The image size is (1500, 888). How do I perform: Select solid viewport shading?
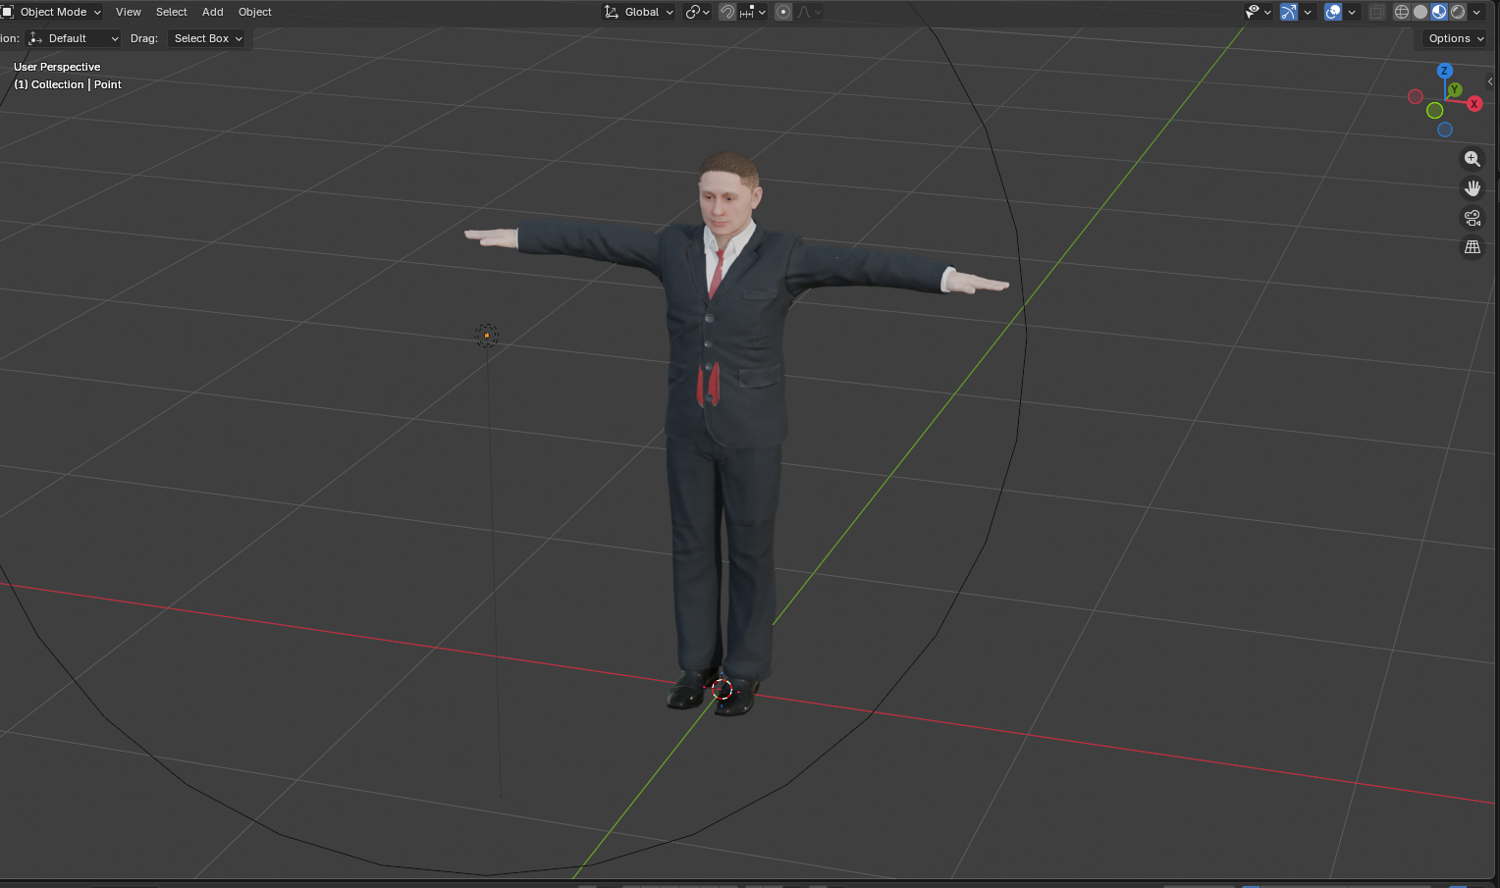(1420, 12)
